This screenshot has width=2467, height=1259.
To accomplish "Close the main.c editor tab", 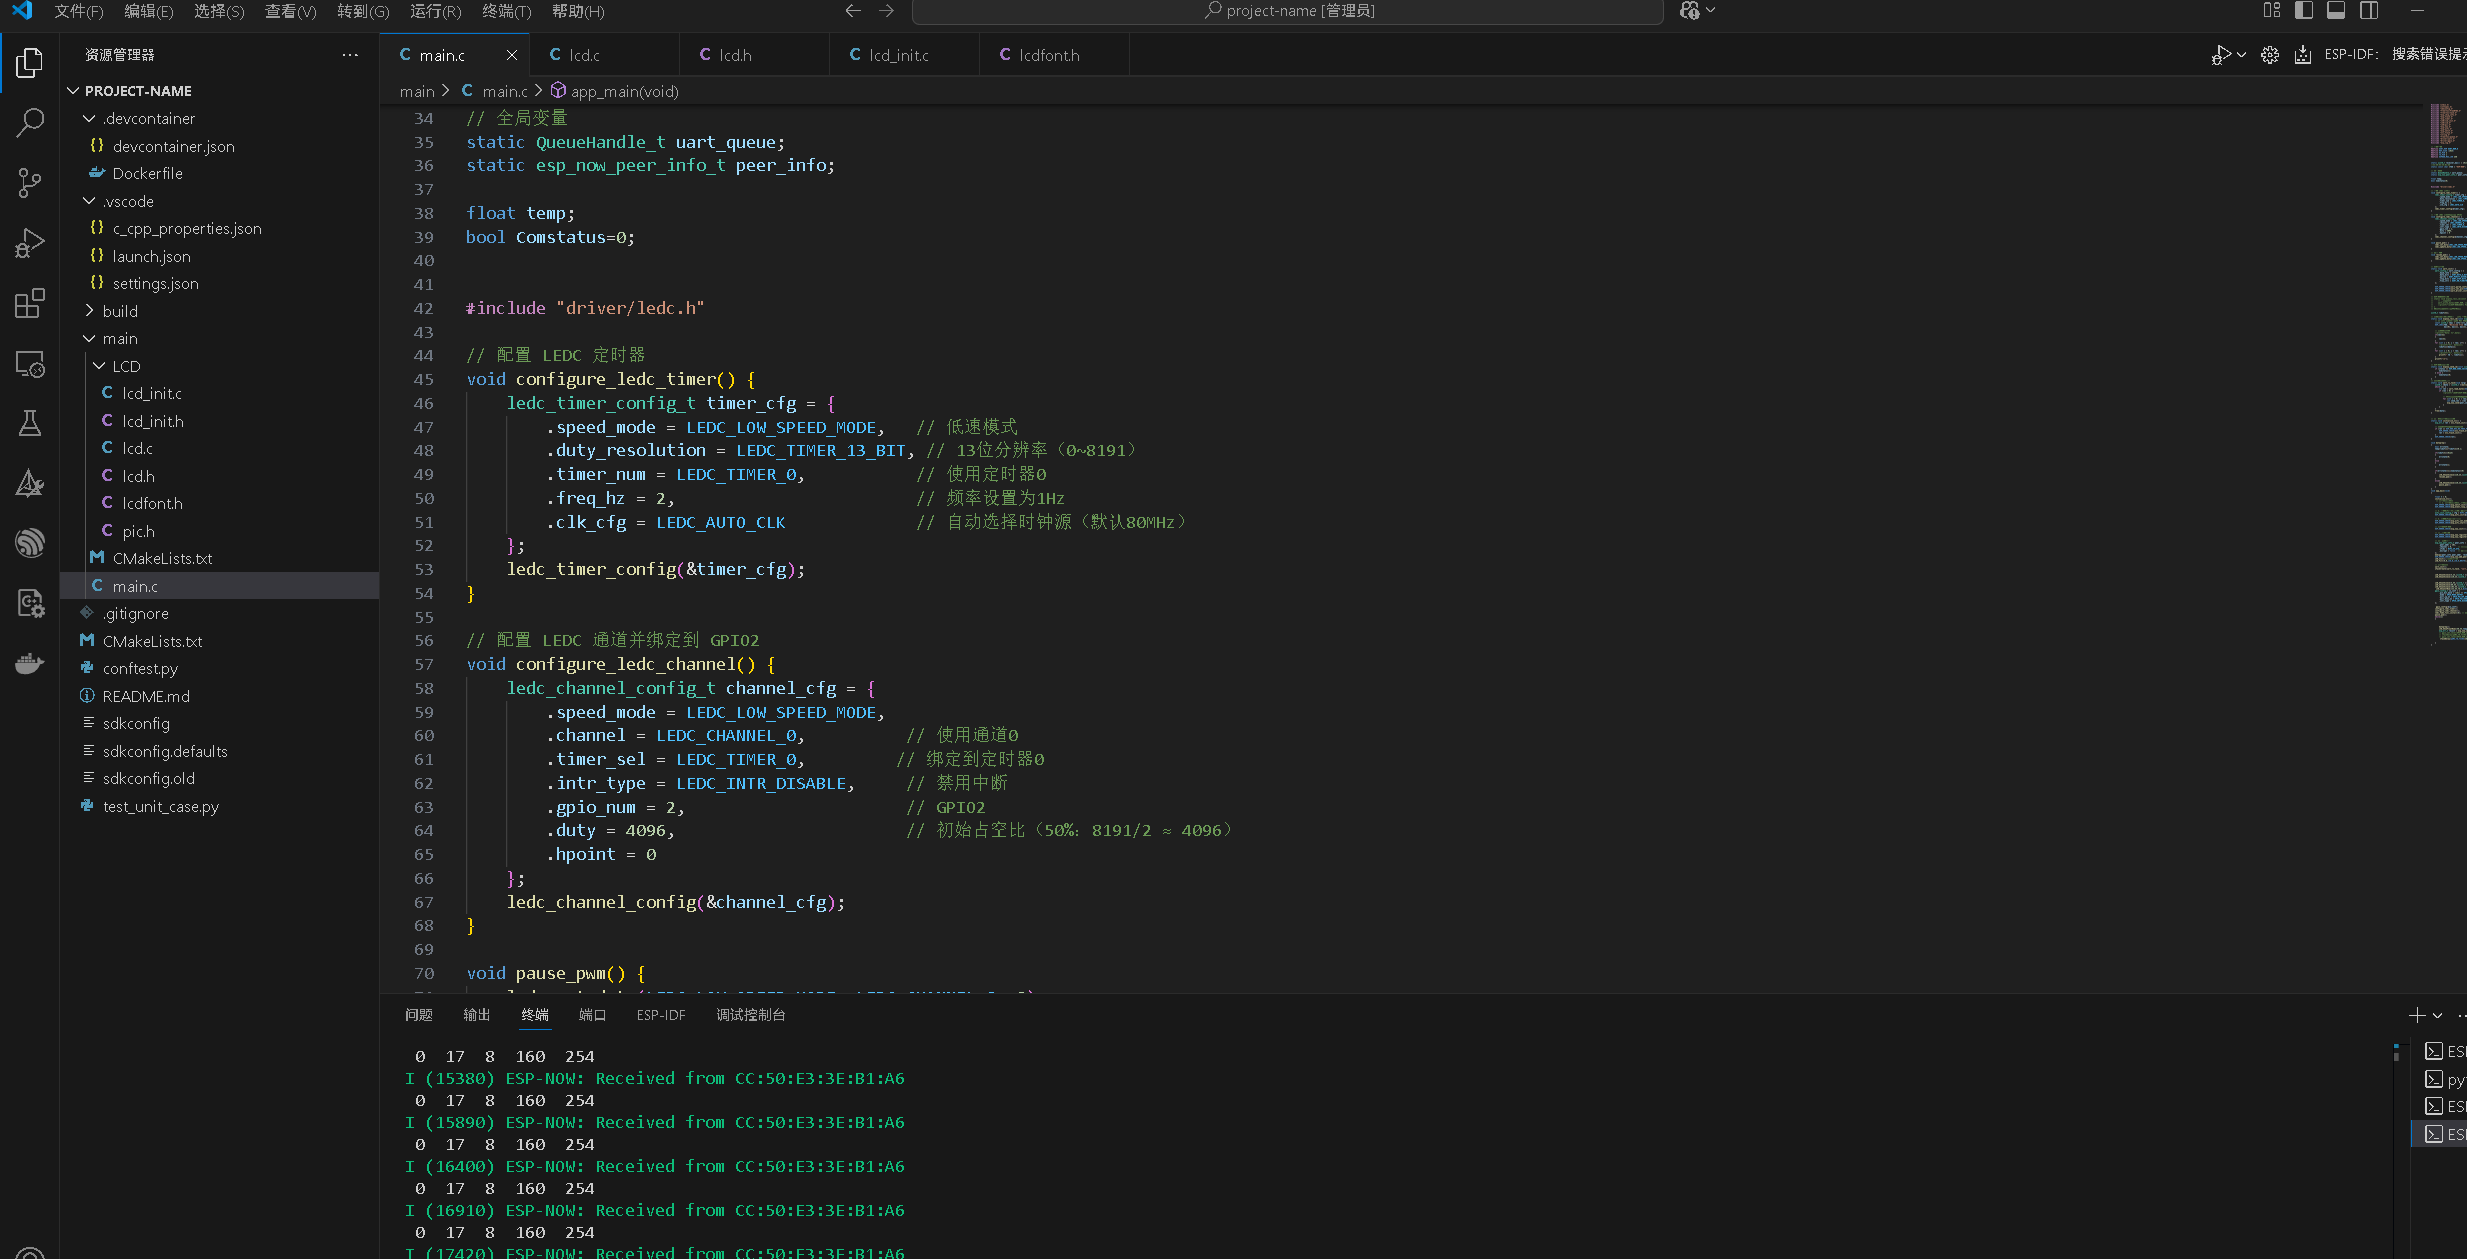I will pos(511,55).
